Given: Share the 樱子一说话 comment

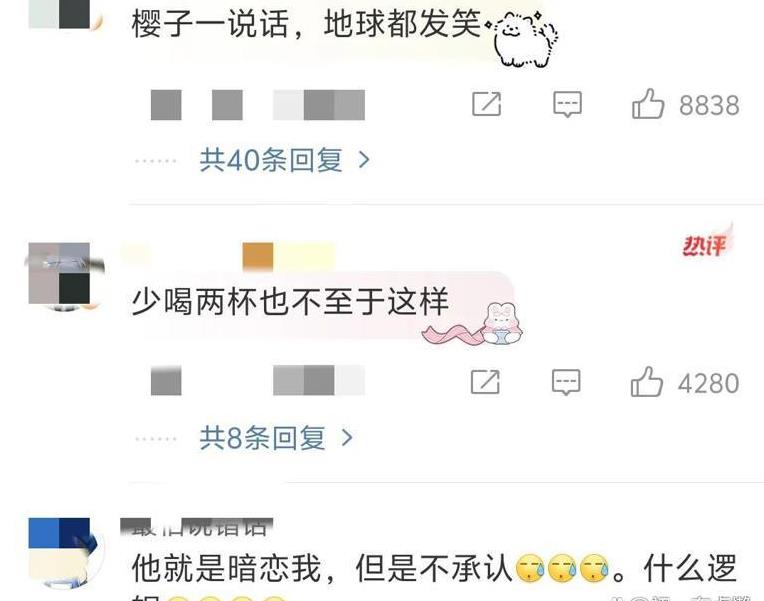Looking at the screenshot, I should tap(486, 104).
